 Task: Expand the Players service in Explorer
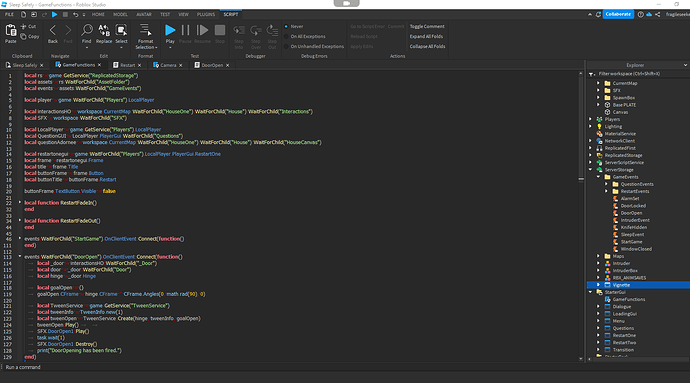pyautogui.click(x=591, y=119)
